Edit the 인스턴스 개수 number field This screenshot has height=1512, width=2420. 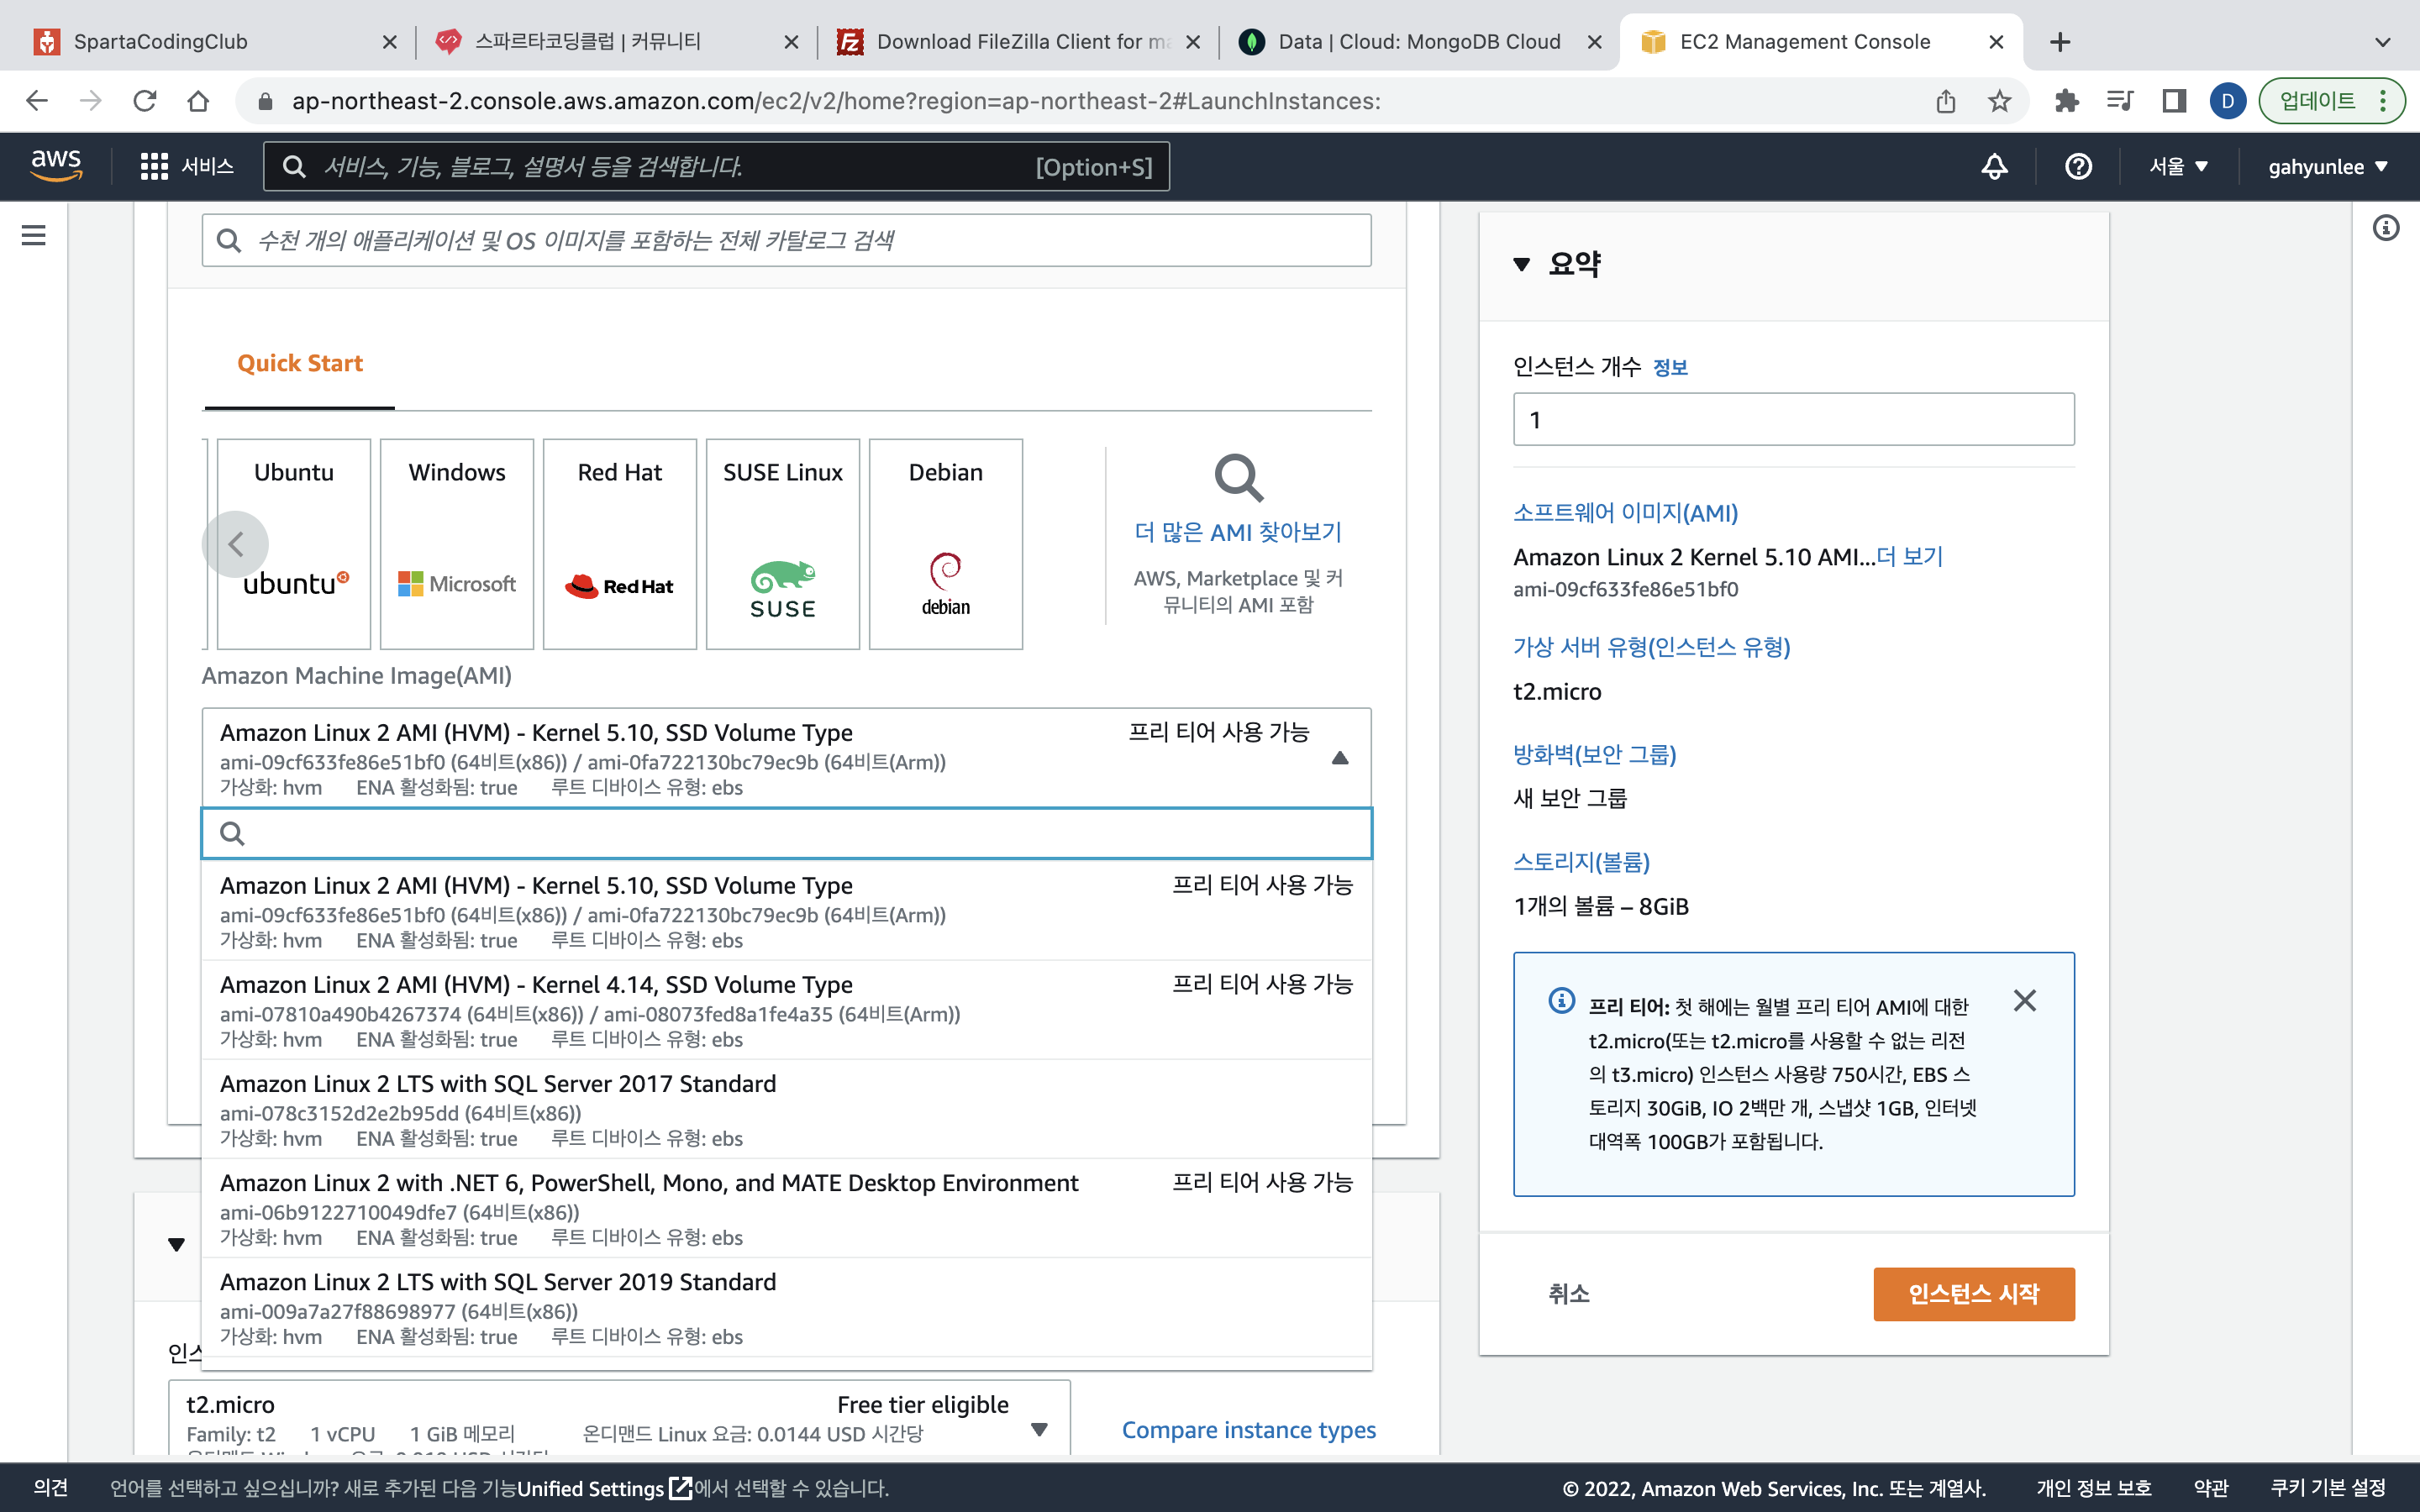tap(1793, 419)
